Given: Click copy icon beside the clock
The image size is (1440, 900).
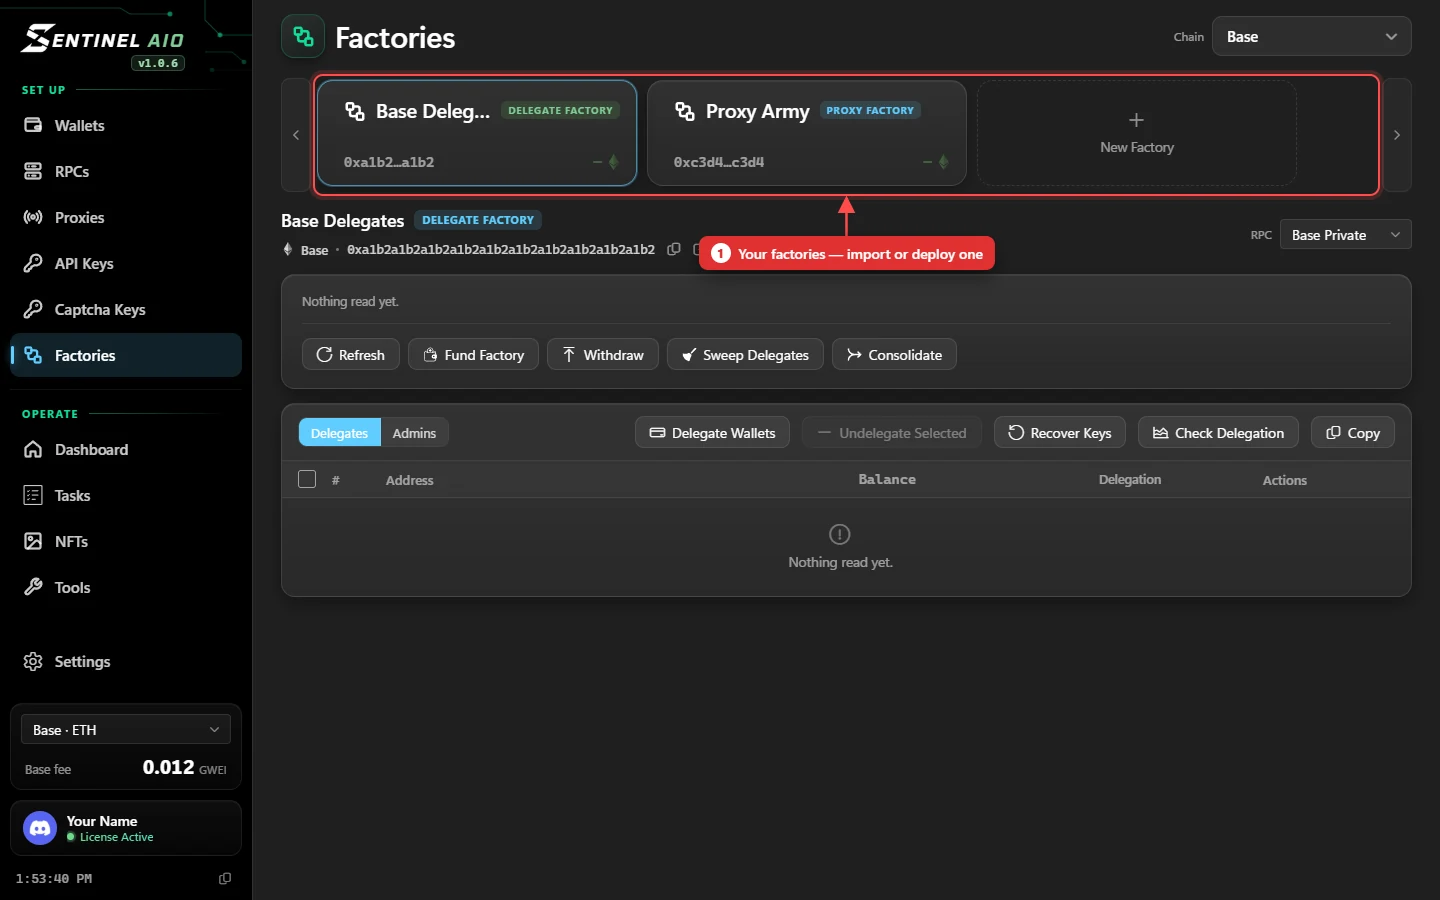Looking at the screenshot, I should point(225,879).
